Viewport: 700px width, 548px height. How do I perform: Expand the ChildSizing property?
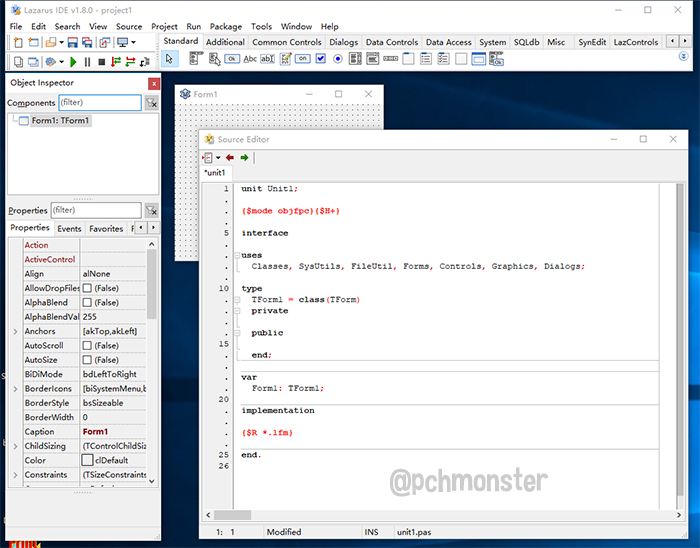pos(15,446)
